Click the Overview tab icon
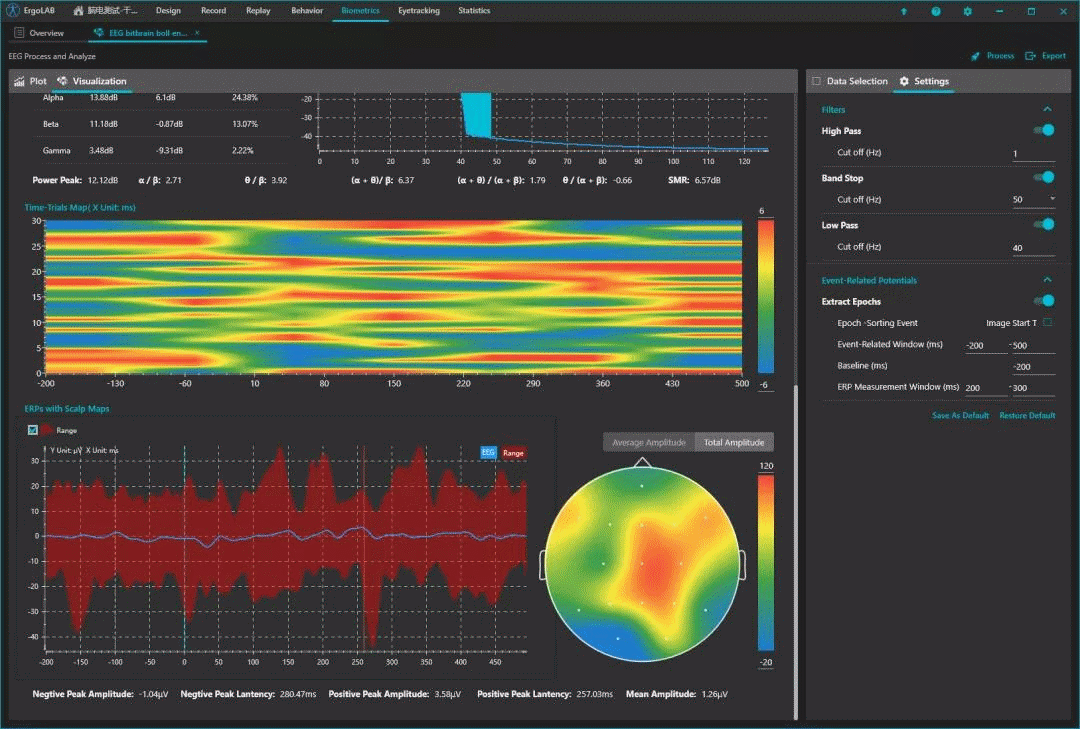The width and height of the screenshot is (1080, 729). point(19,33)
